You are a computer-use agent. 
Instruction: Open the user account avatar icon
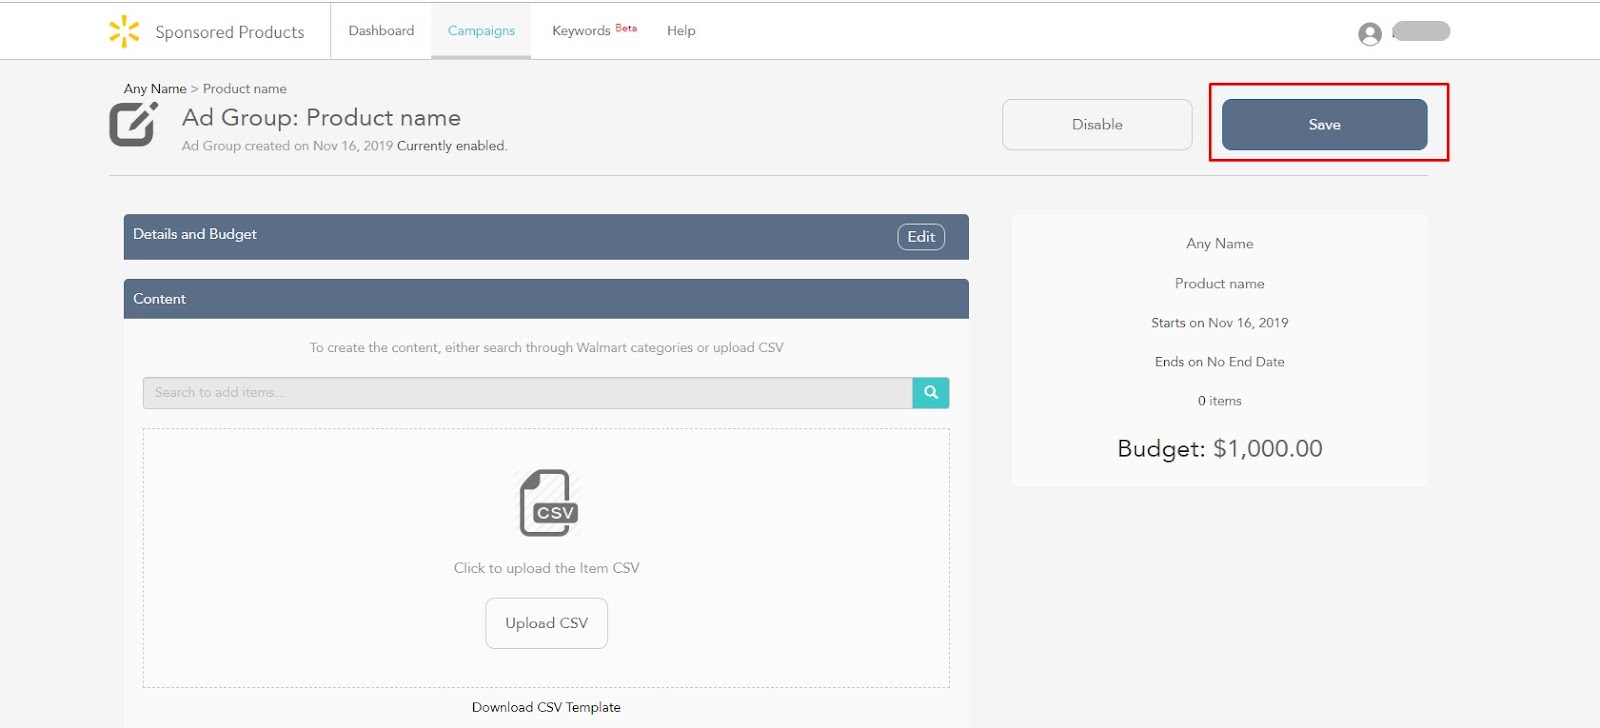coord(1370,34)
